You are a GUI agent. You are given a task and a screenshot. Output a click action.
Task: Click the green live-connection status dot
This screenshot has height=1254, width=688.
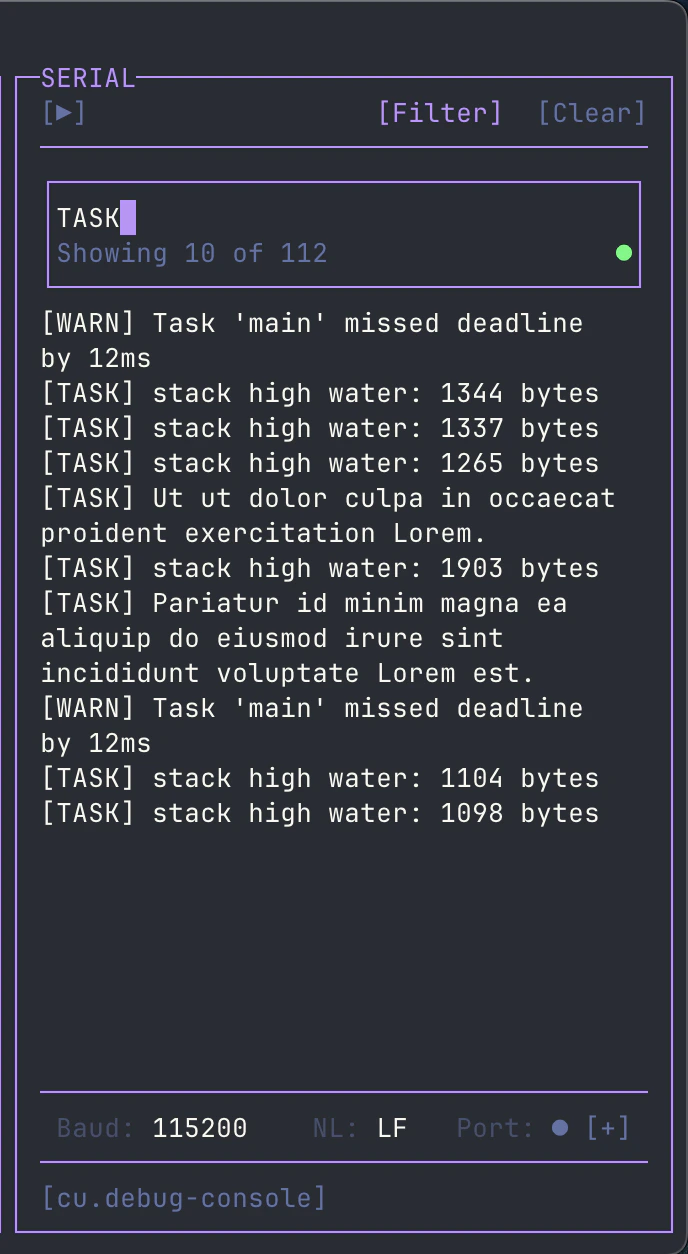pos(623,253)
